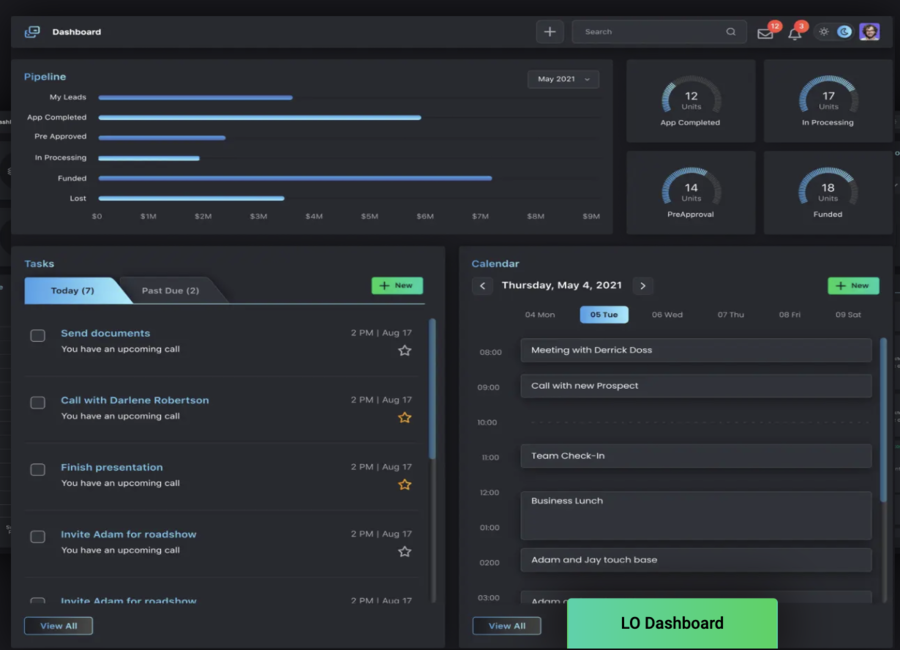Star the Send documents task
The width and height of the screenshot is (900, 650).
click(x=405, y=350)
